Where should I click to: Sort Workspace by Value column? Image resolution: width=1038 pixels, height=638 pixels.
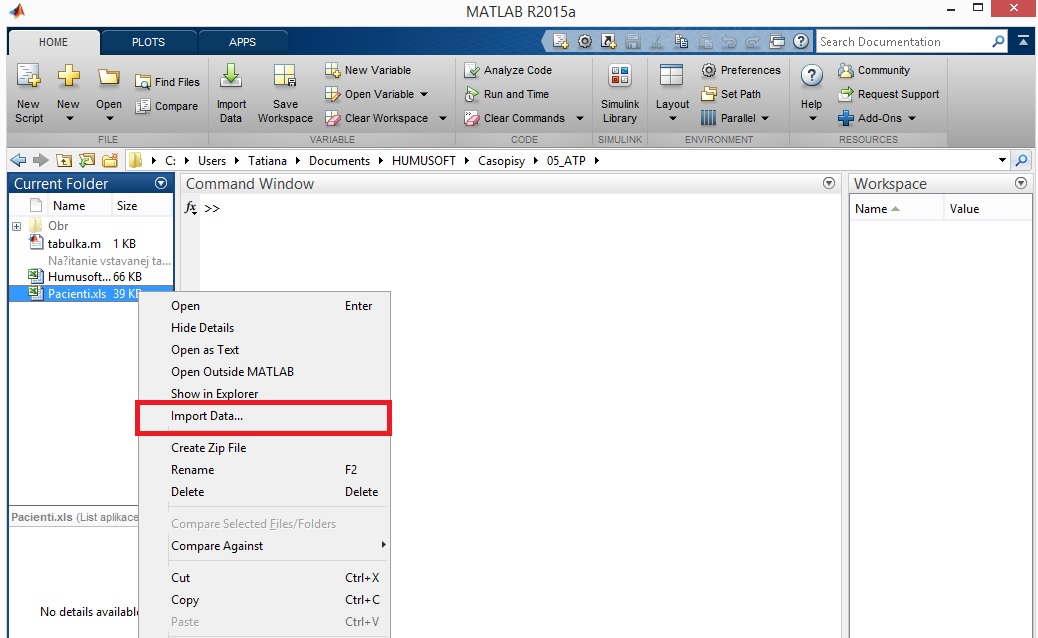click(964, 209)
